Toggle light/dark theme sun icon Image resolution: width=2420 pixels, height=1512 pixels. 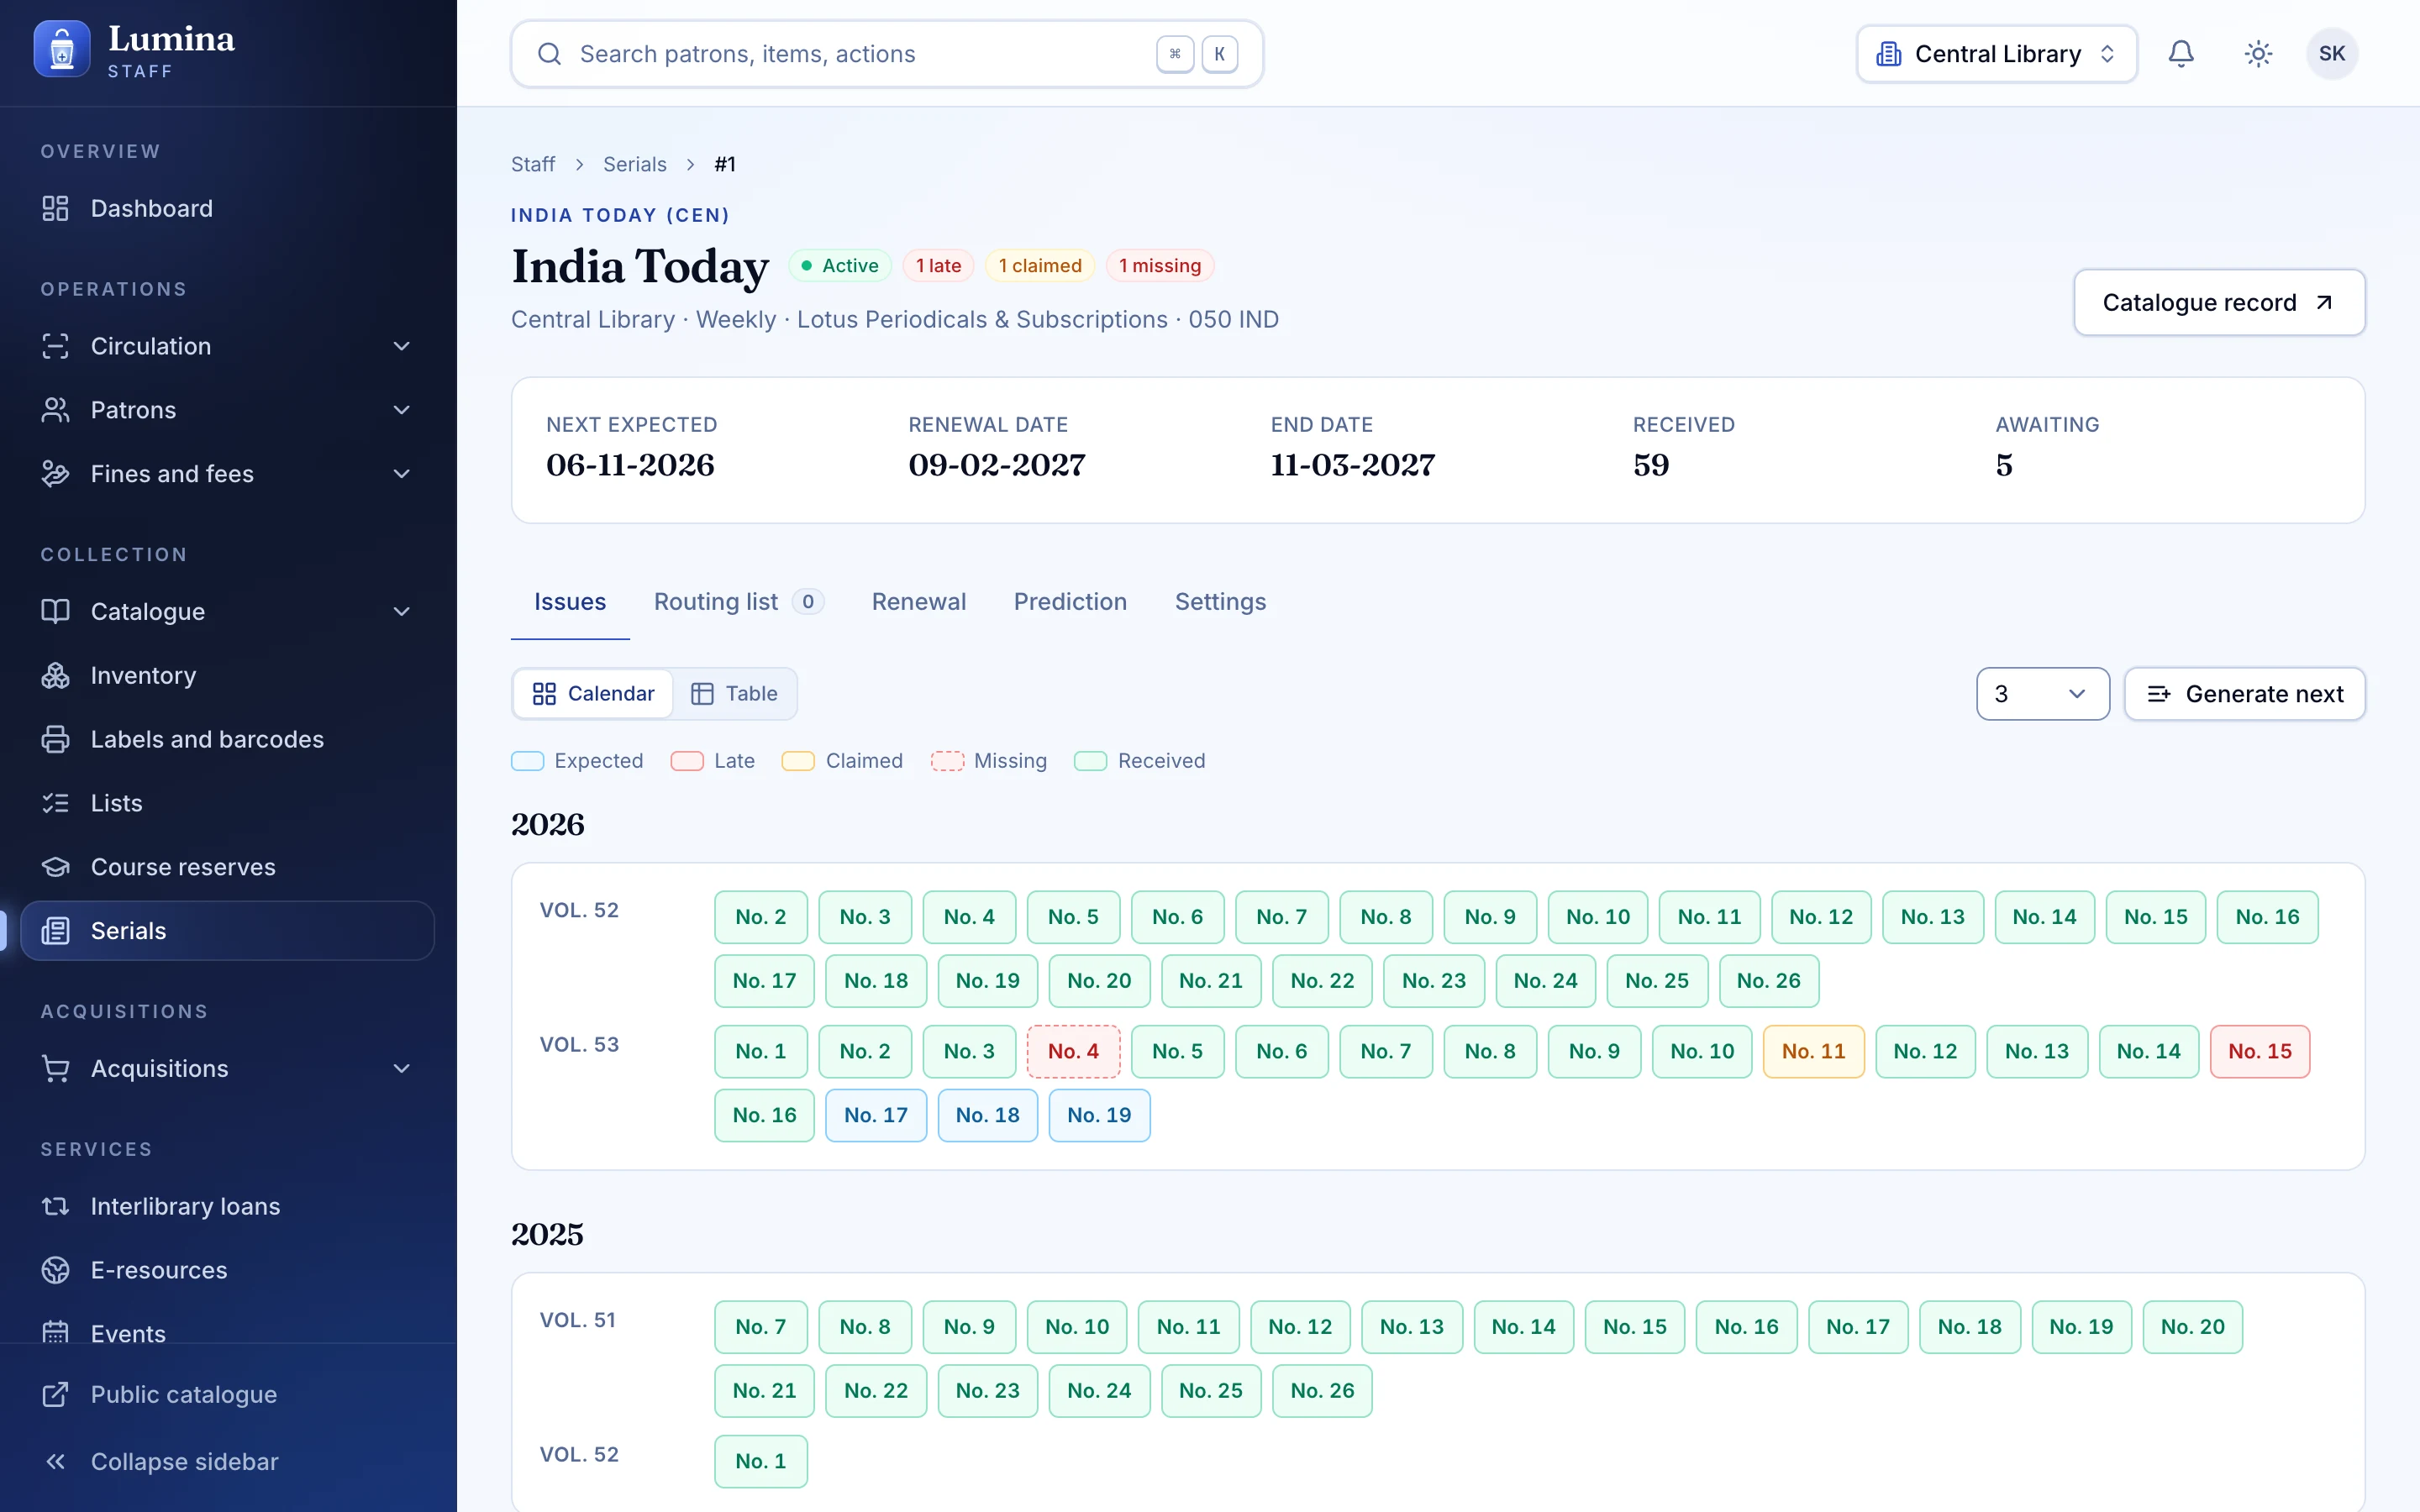[x=2258, y=54]
